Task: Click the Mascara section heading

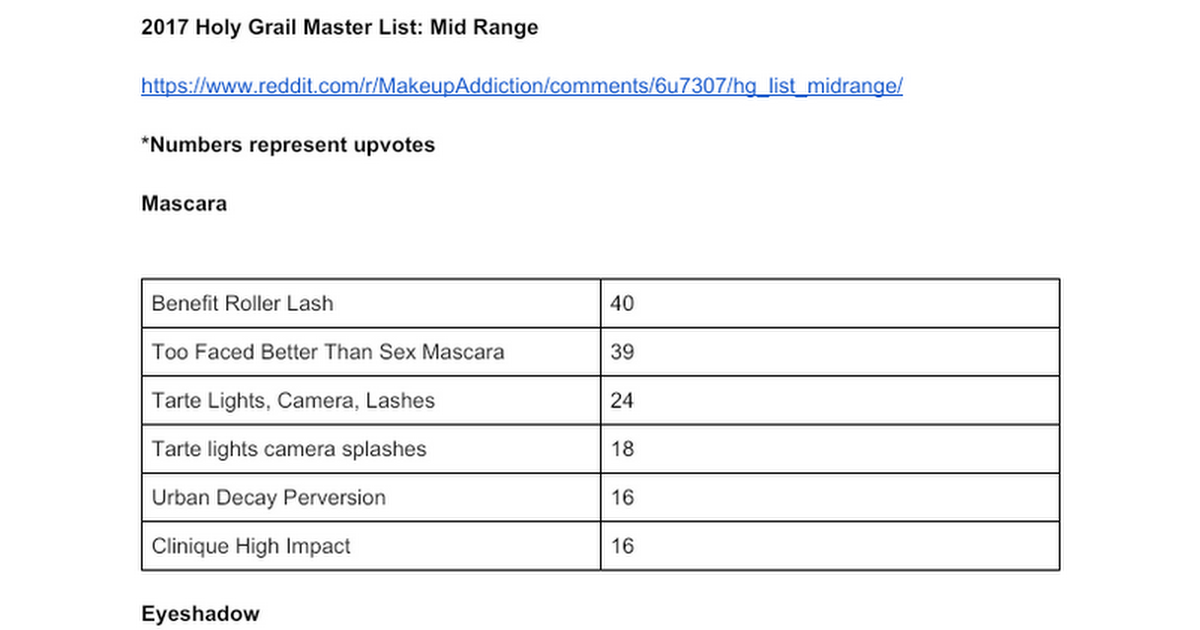Action: pyautogui.click(x=184, y=204)
